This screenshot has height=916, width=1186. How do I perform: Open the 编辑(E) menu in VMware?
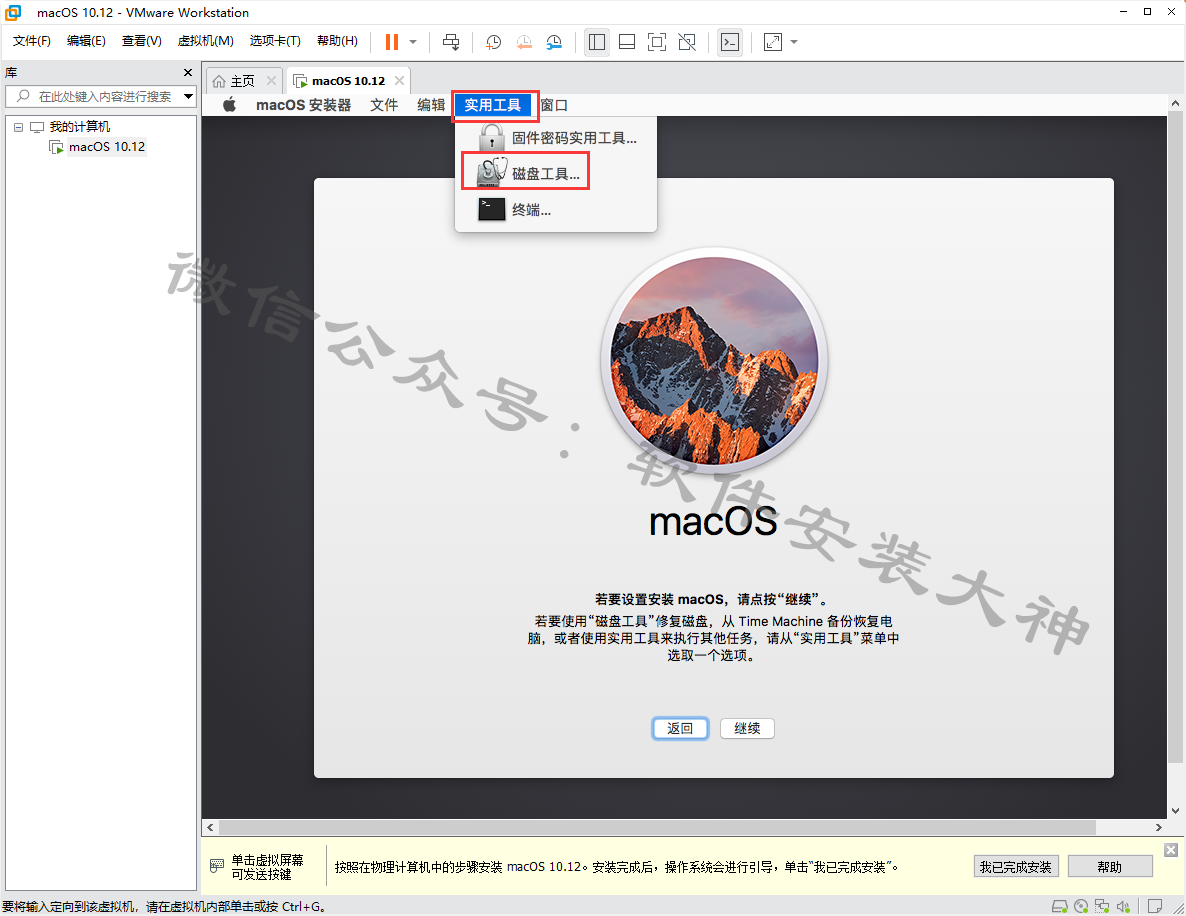coord(86,41)
